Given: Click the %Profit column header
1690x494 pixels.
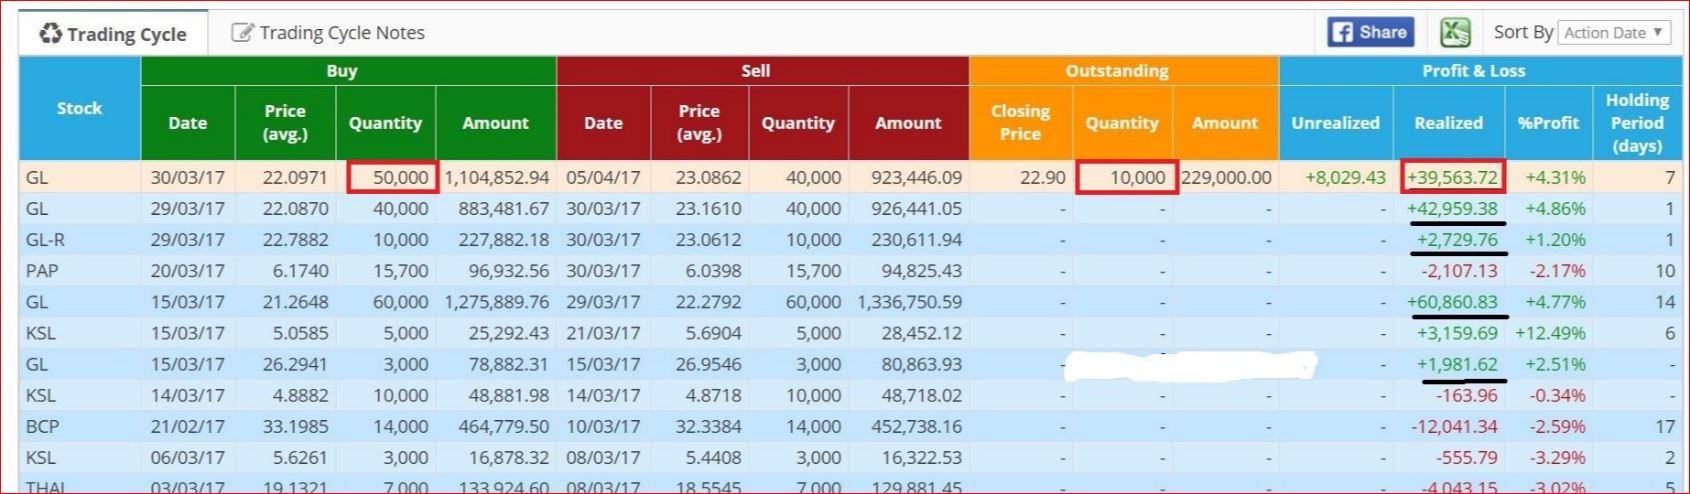Looking at the screenshot, I should click(x=1548, y=123).
